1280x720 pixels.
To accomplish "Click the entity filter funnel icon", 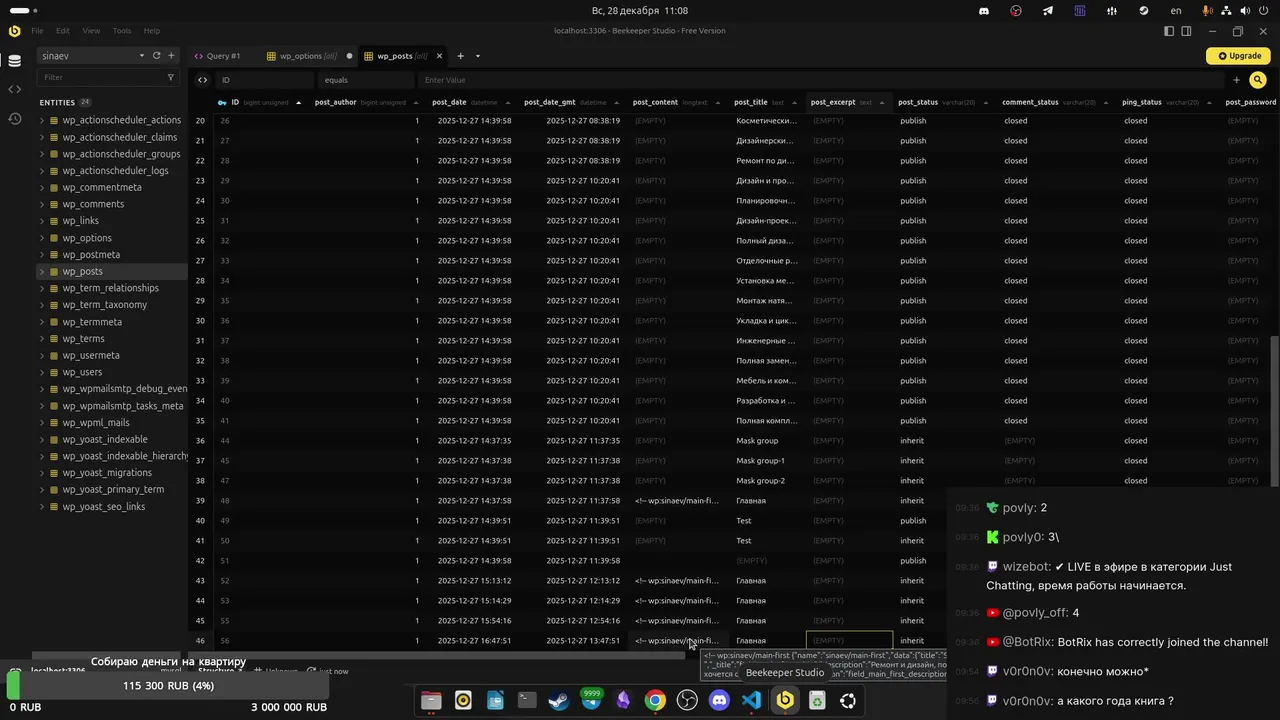I will click(x=171, y=77).
